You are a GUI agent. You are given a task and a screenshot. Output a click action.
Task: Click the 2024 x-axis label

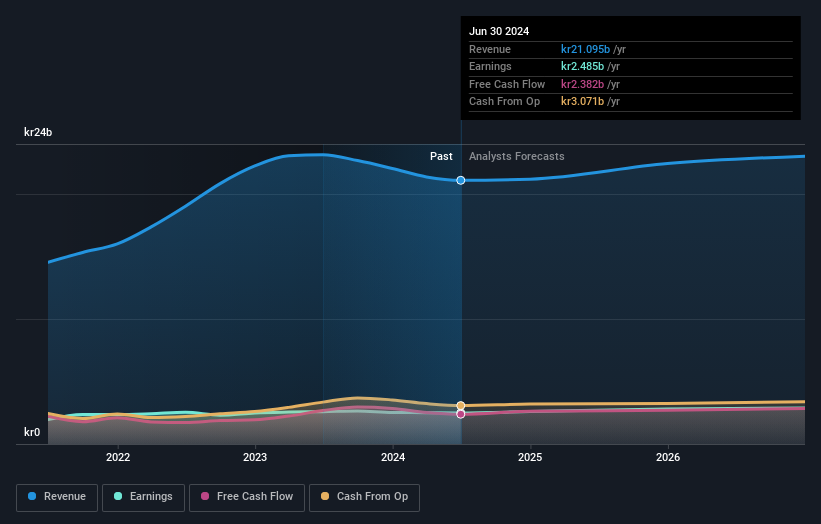[x=393, y=457]
